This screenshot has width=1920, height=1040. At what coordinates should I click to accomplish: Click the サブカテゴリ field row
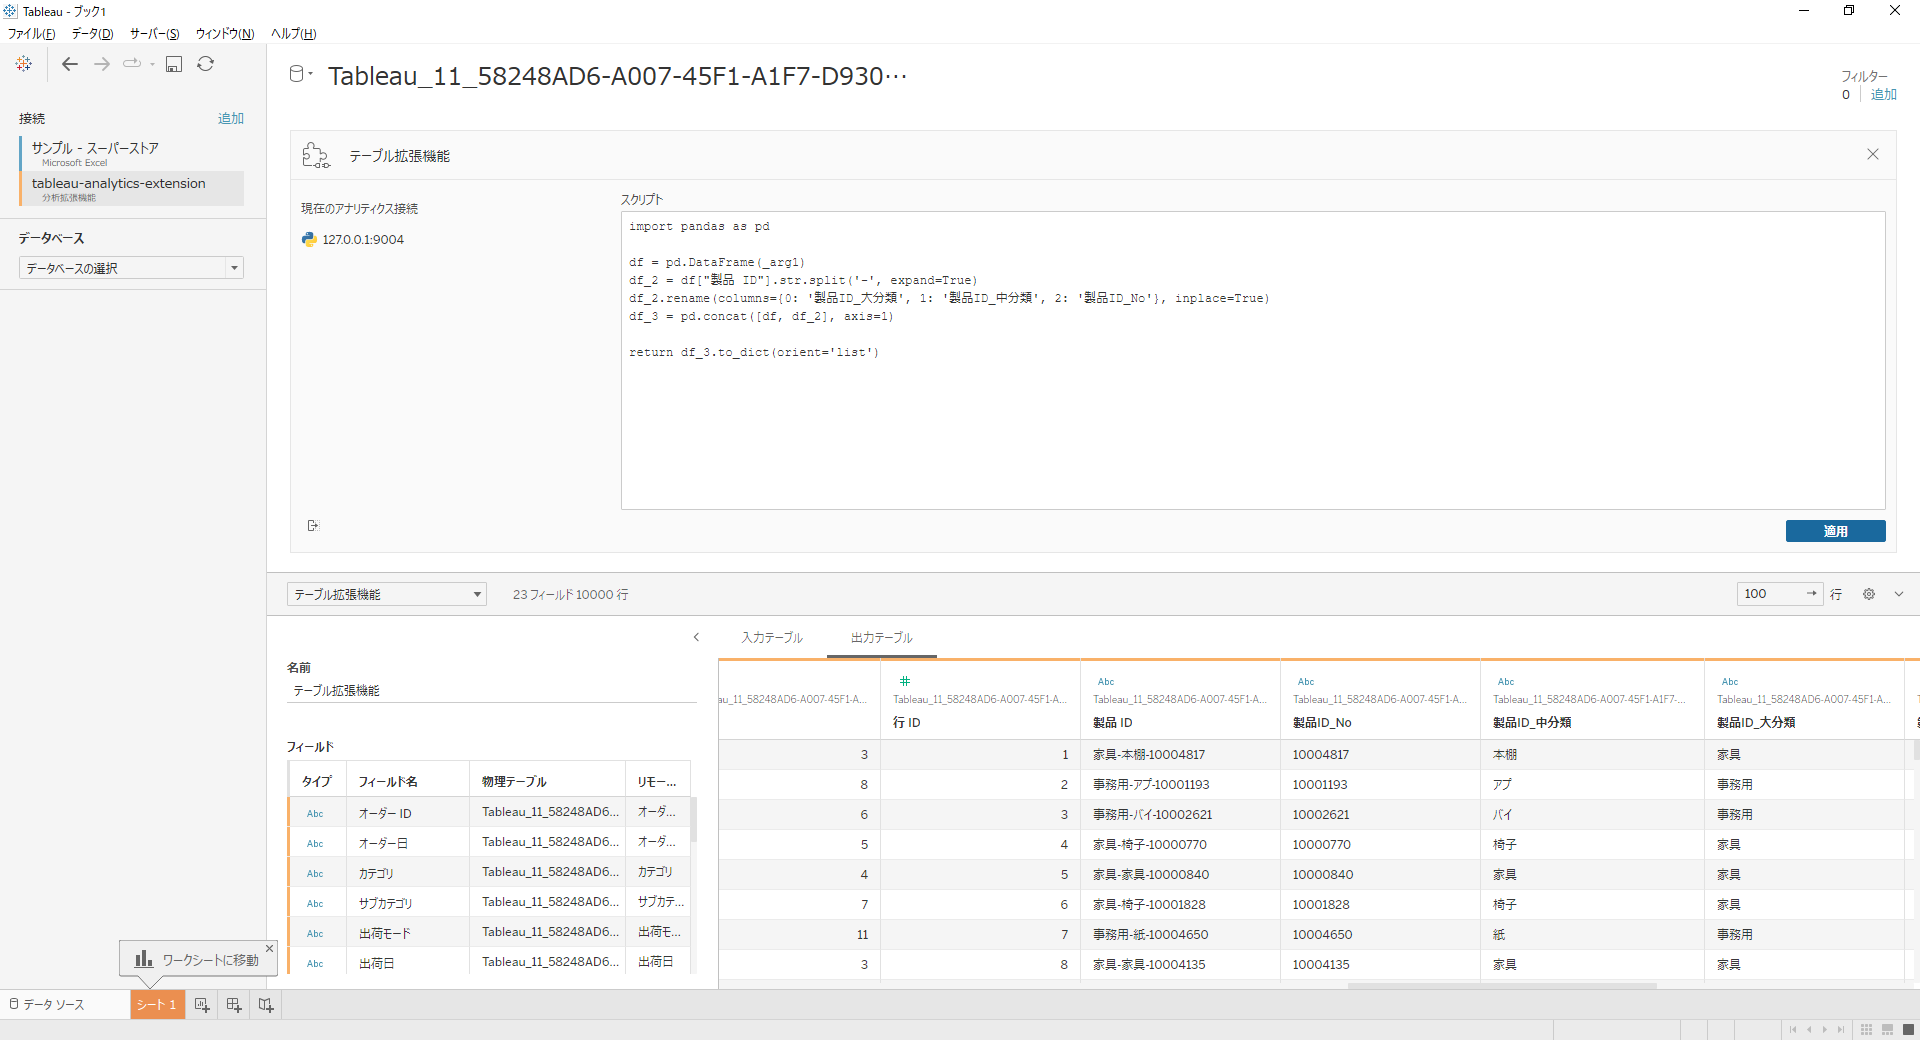click(x=489, y=903)
